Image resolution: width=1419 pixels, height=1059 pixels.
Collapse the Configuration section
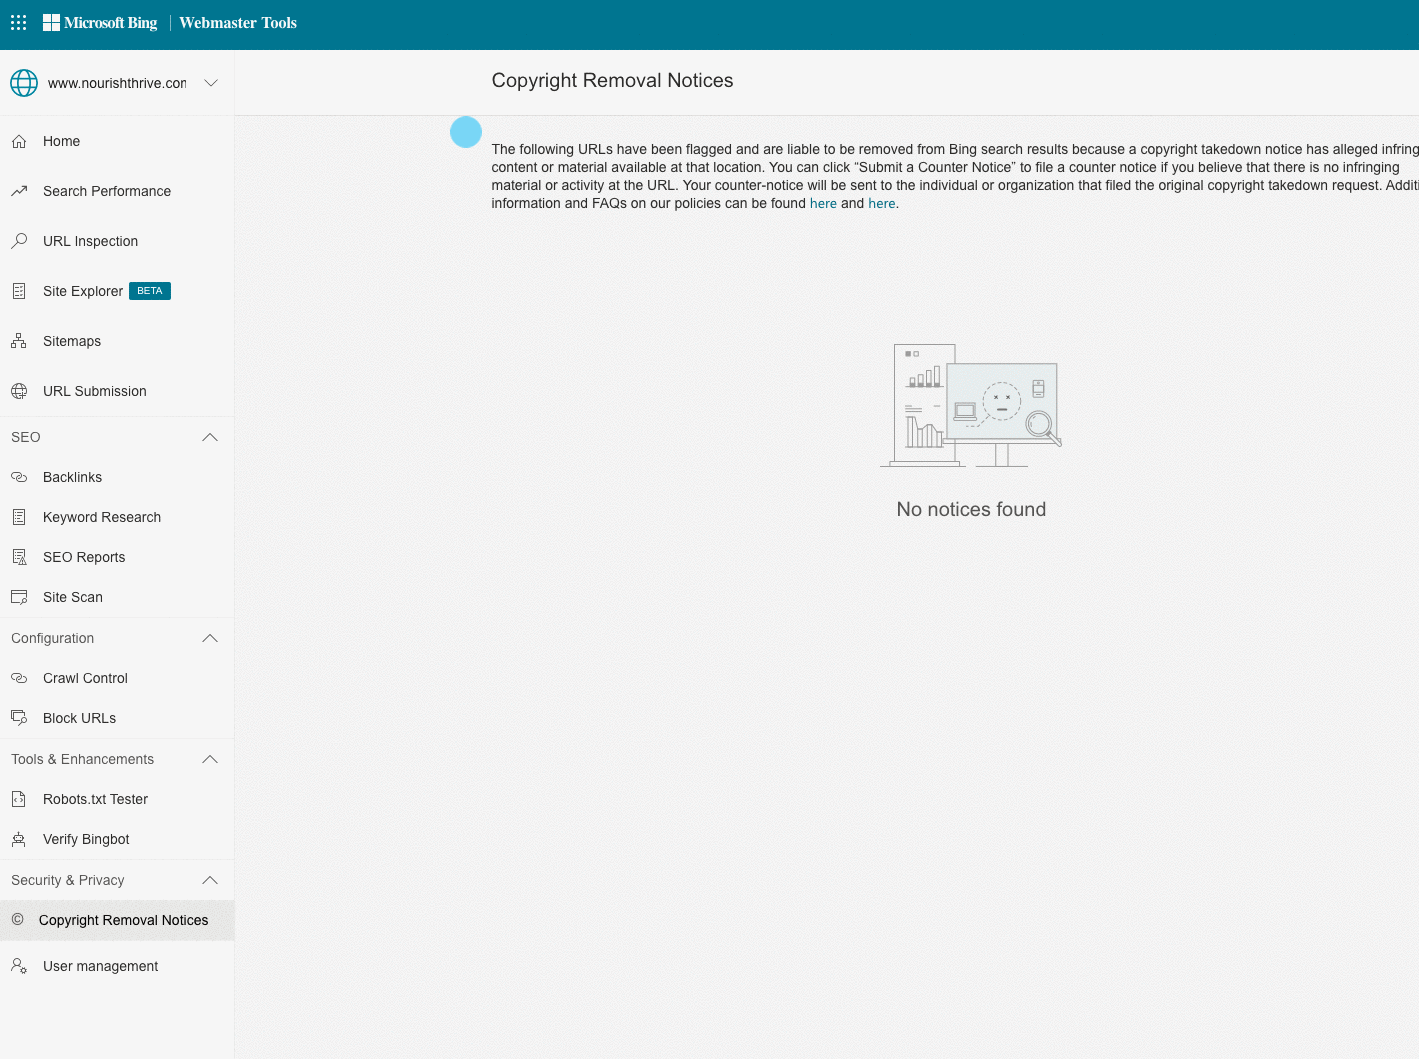coord(209,638)
